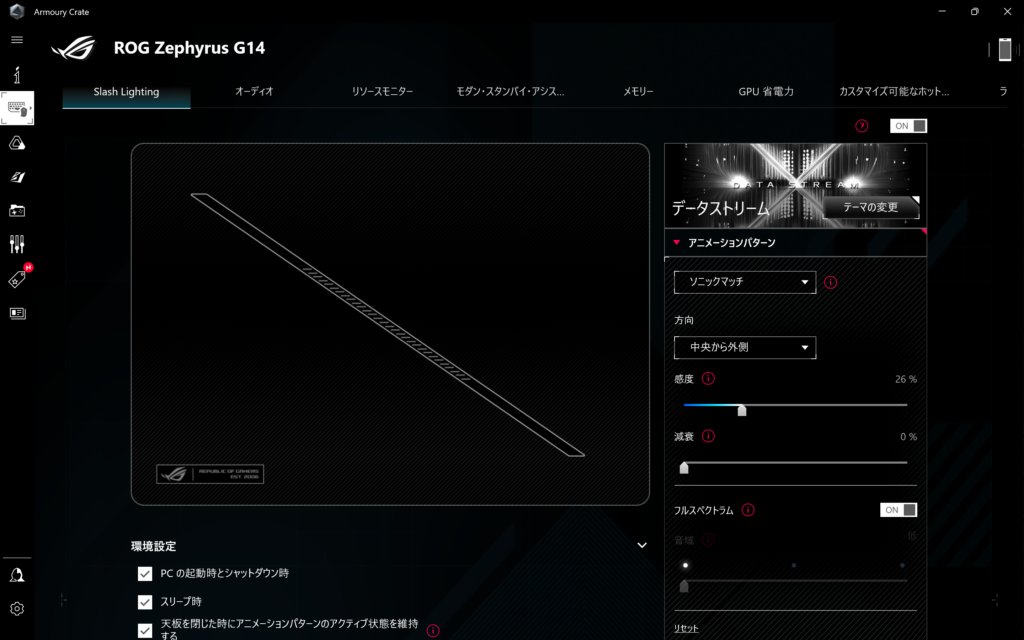Uncheck 天板を閉じた時にアニメーション checkbox
1024x640 pixels.
(x=145, y=630)
